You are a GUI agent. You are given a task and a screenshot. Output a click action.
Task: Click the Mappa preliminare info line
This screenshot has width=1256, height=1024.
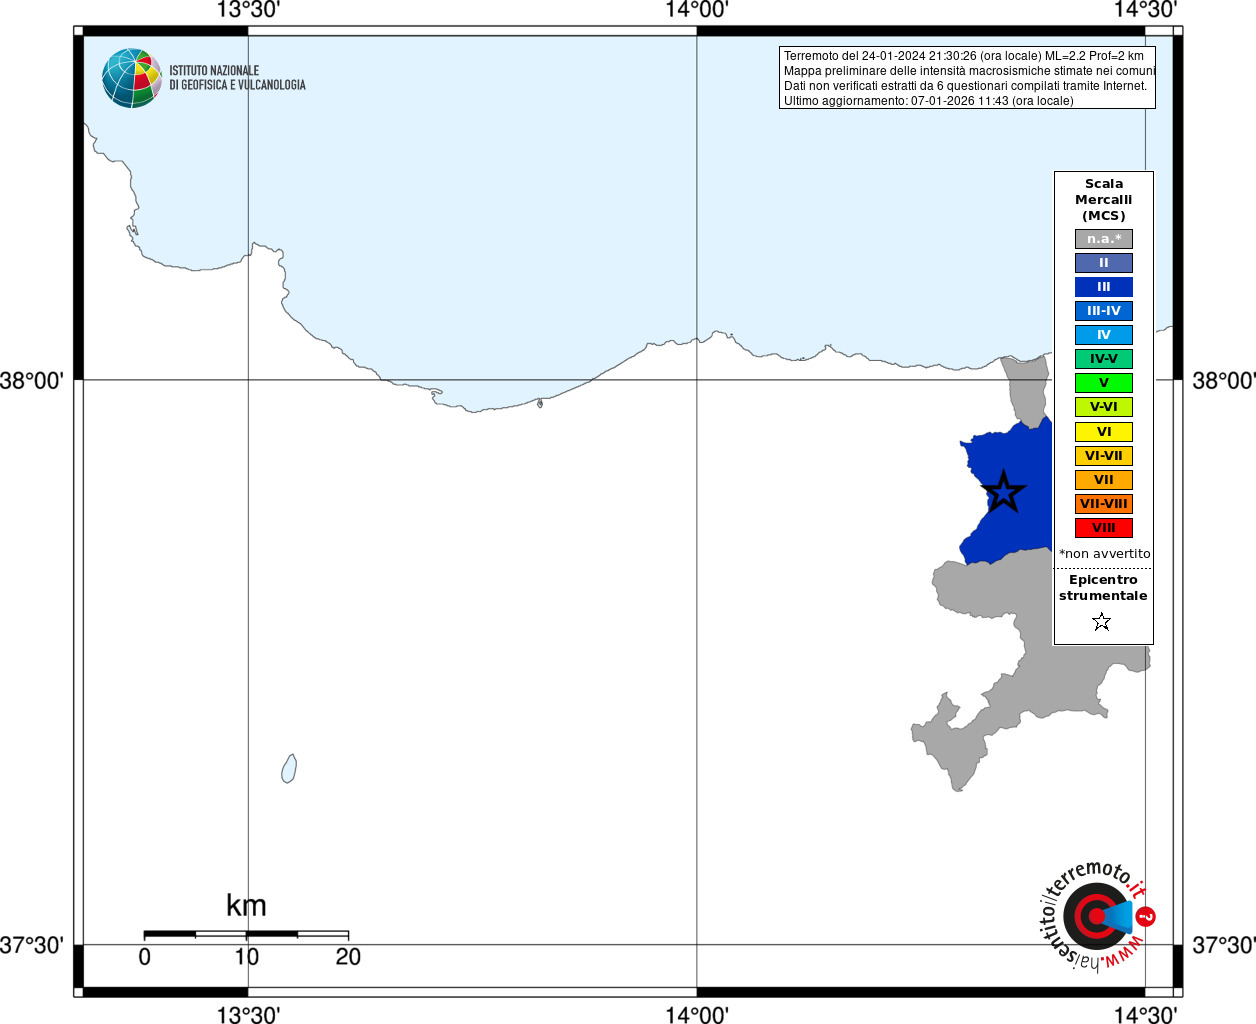pyautogui.click(x=969, y=71)
